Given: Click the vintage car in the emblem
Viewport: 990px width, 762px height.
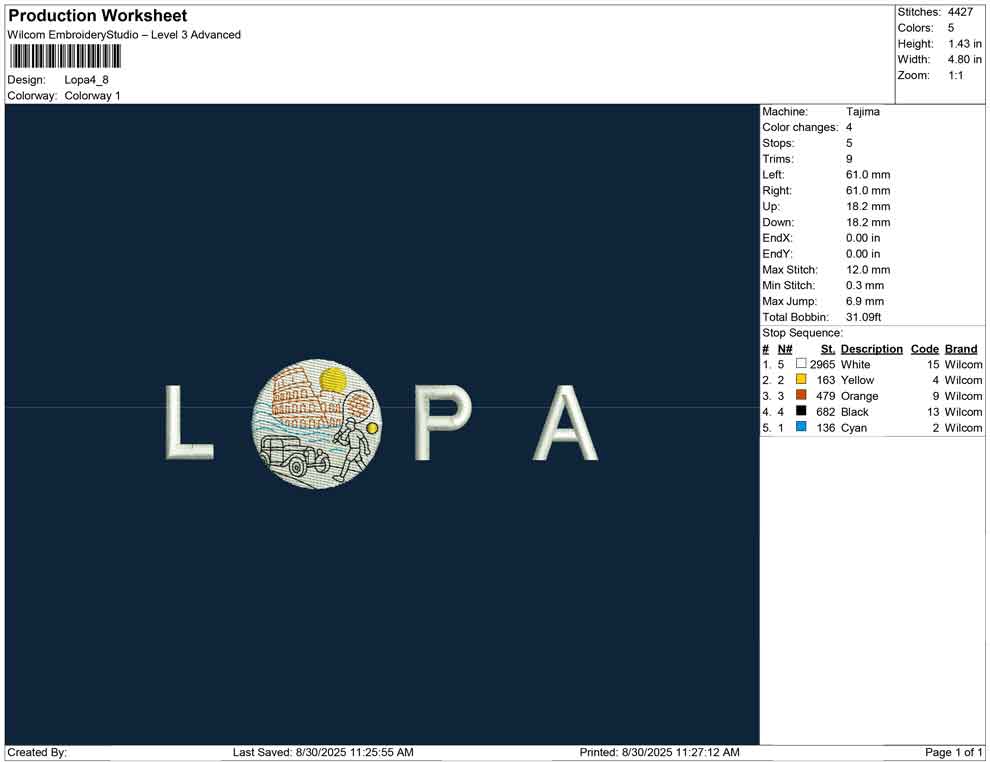Looking at the screenshot, I should coord(294,456).
